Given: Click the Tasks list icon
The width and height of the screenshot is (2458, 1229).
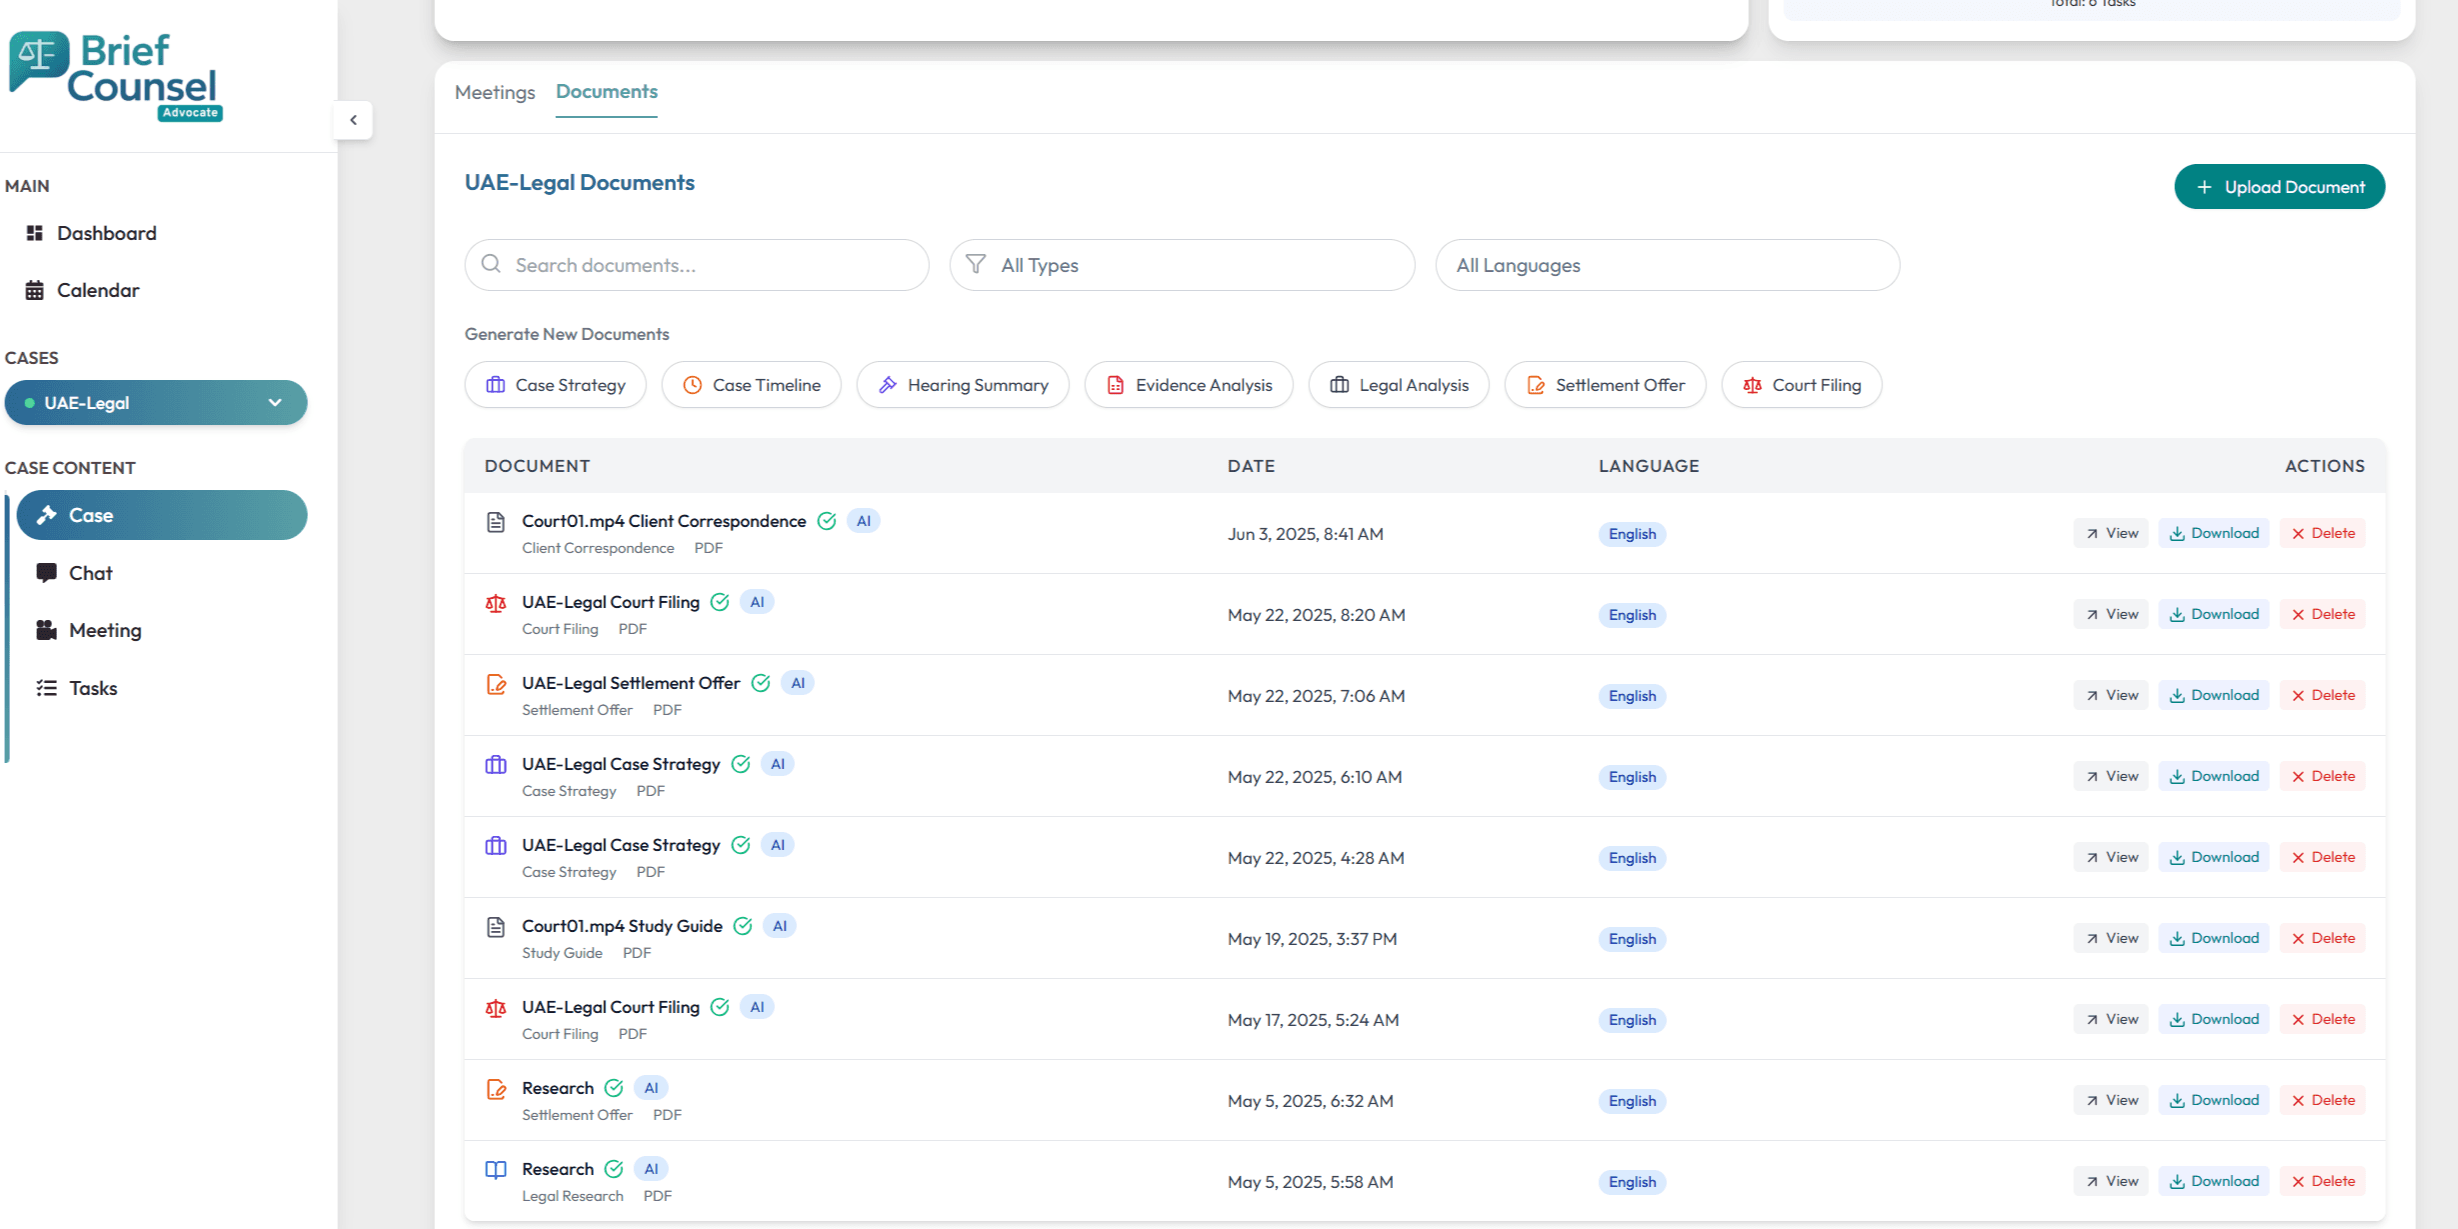Looking at the screenshot, I should pos(46,688).
